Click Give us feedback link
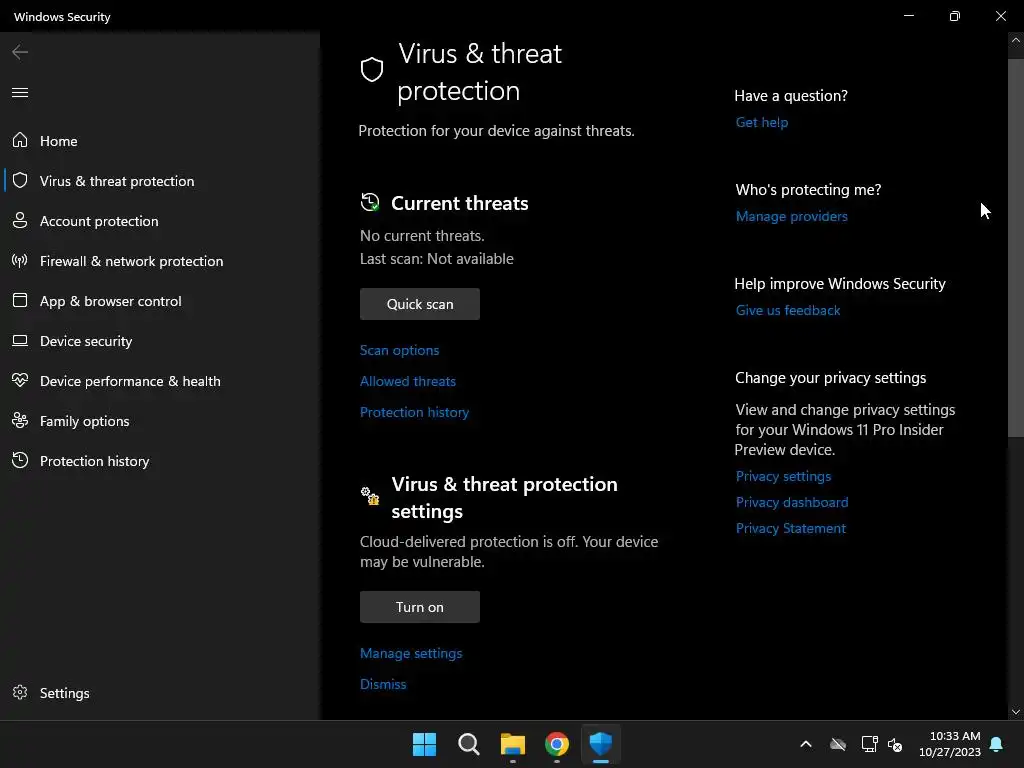 click(x=788, y=310)
